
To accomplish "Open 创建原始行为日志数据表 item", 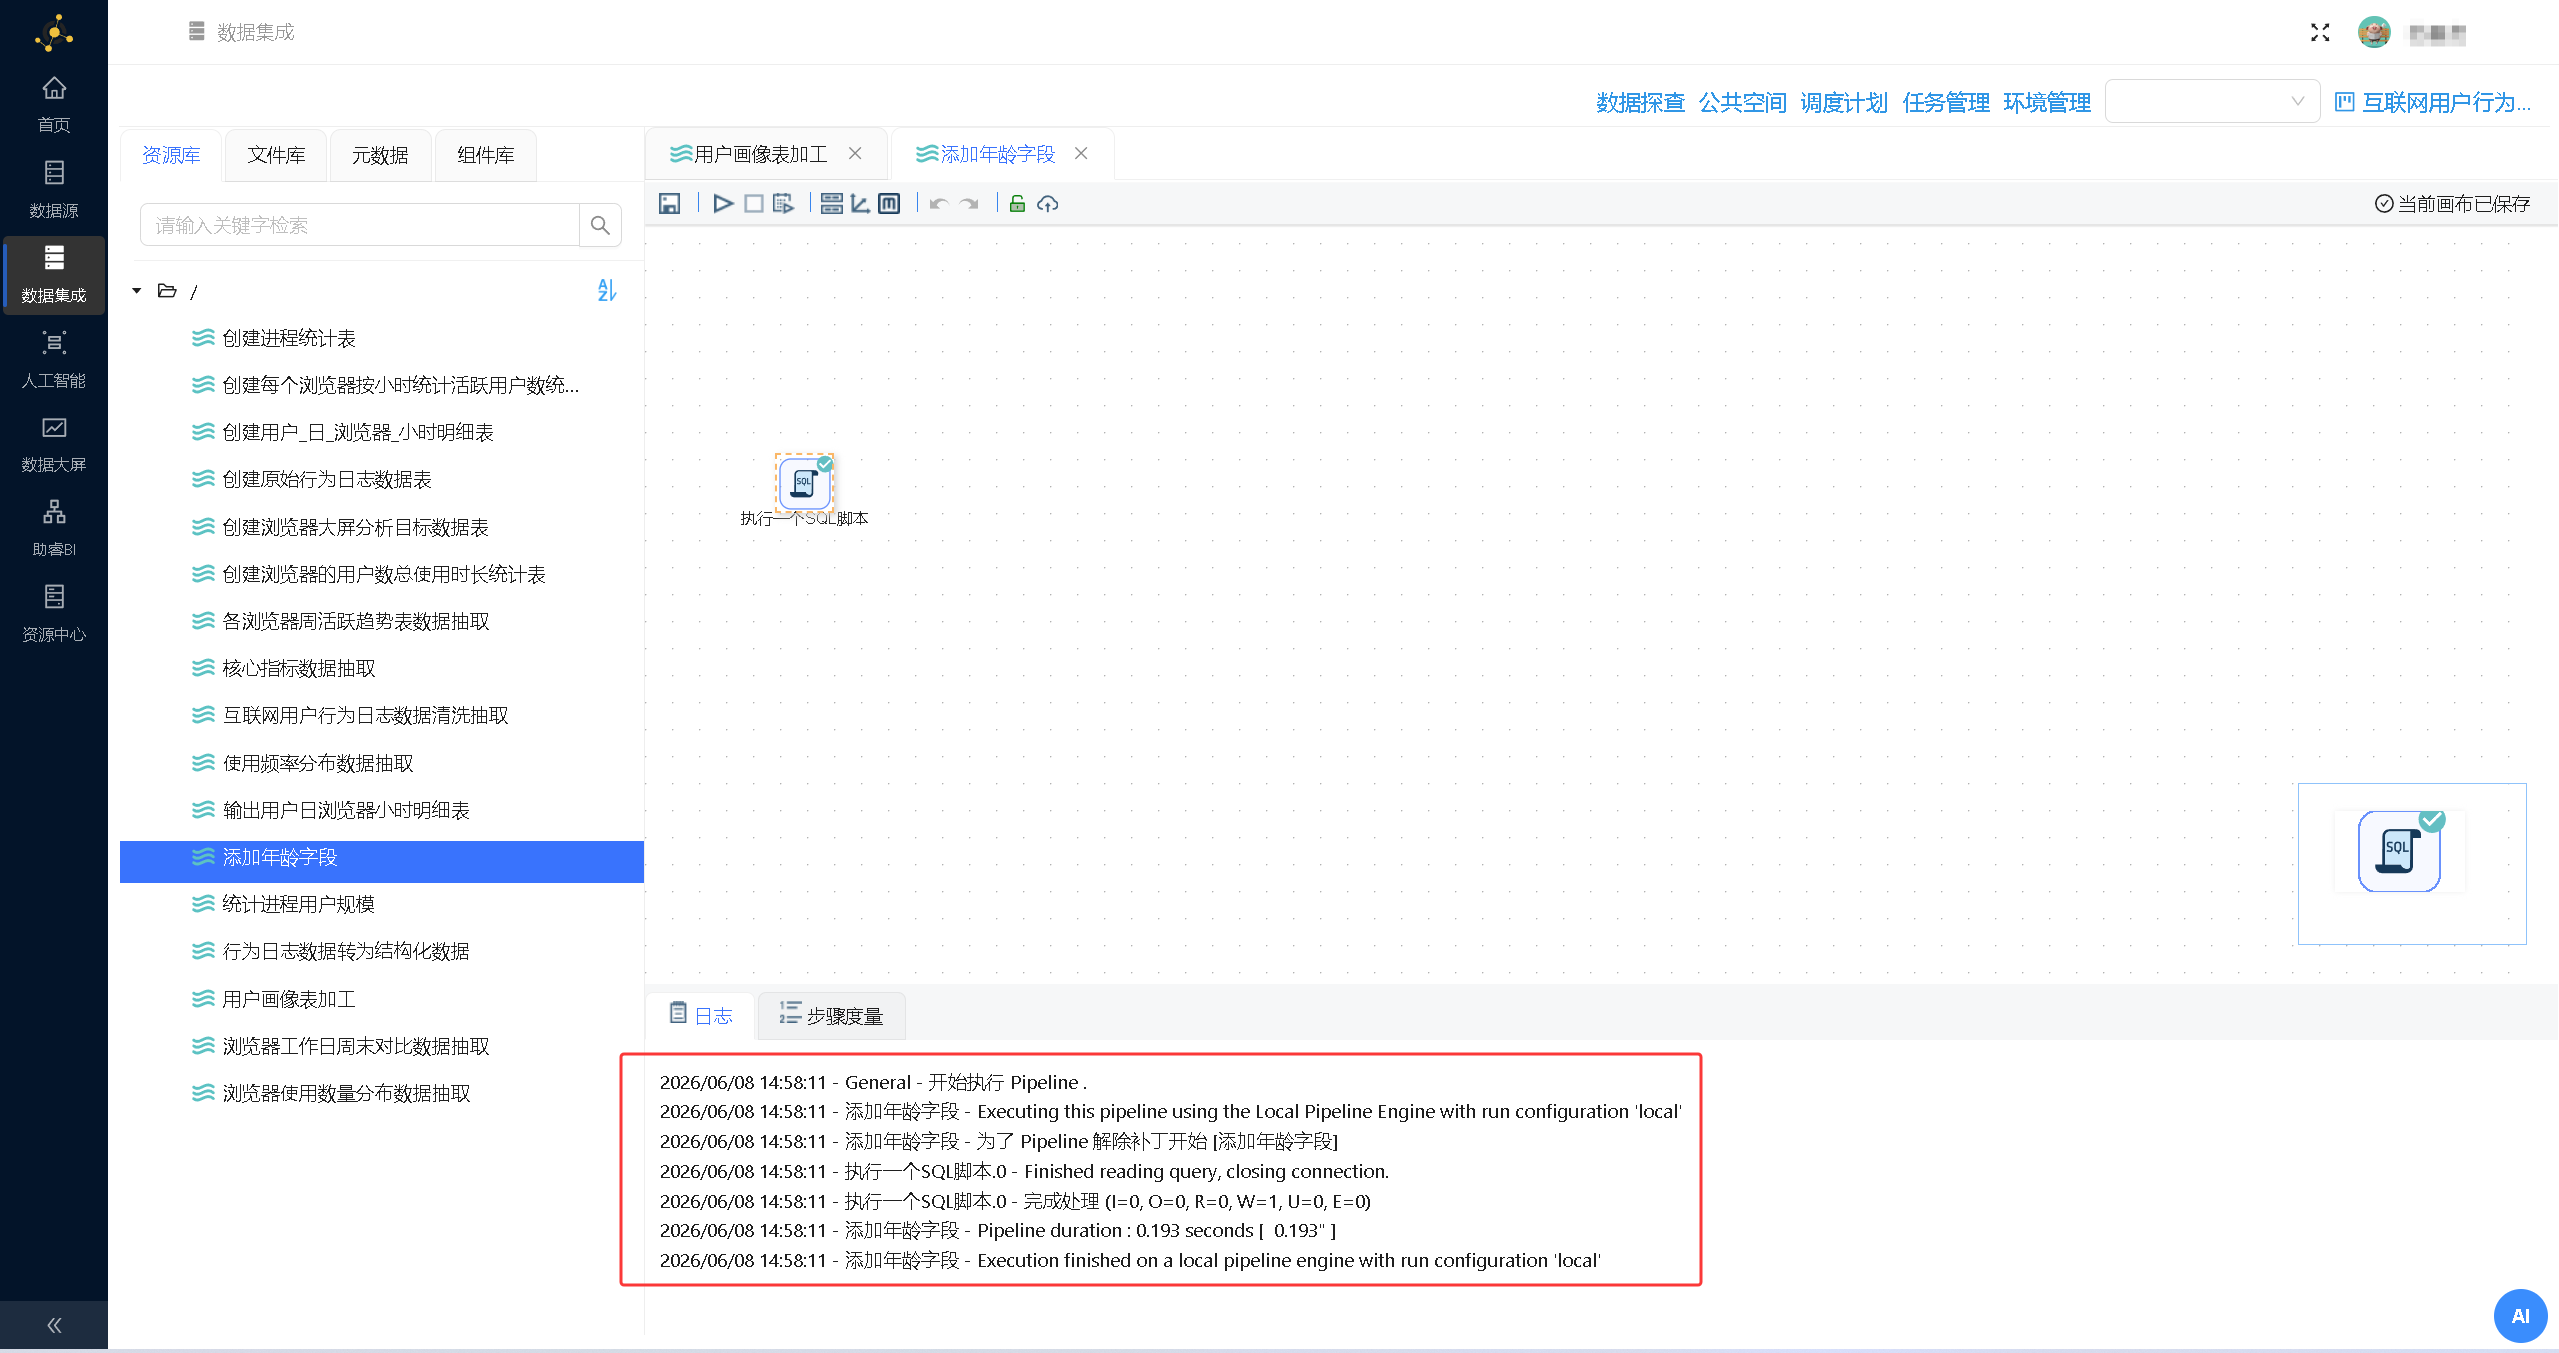I will tap(326, 480).
